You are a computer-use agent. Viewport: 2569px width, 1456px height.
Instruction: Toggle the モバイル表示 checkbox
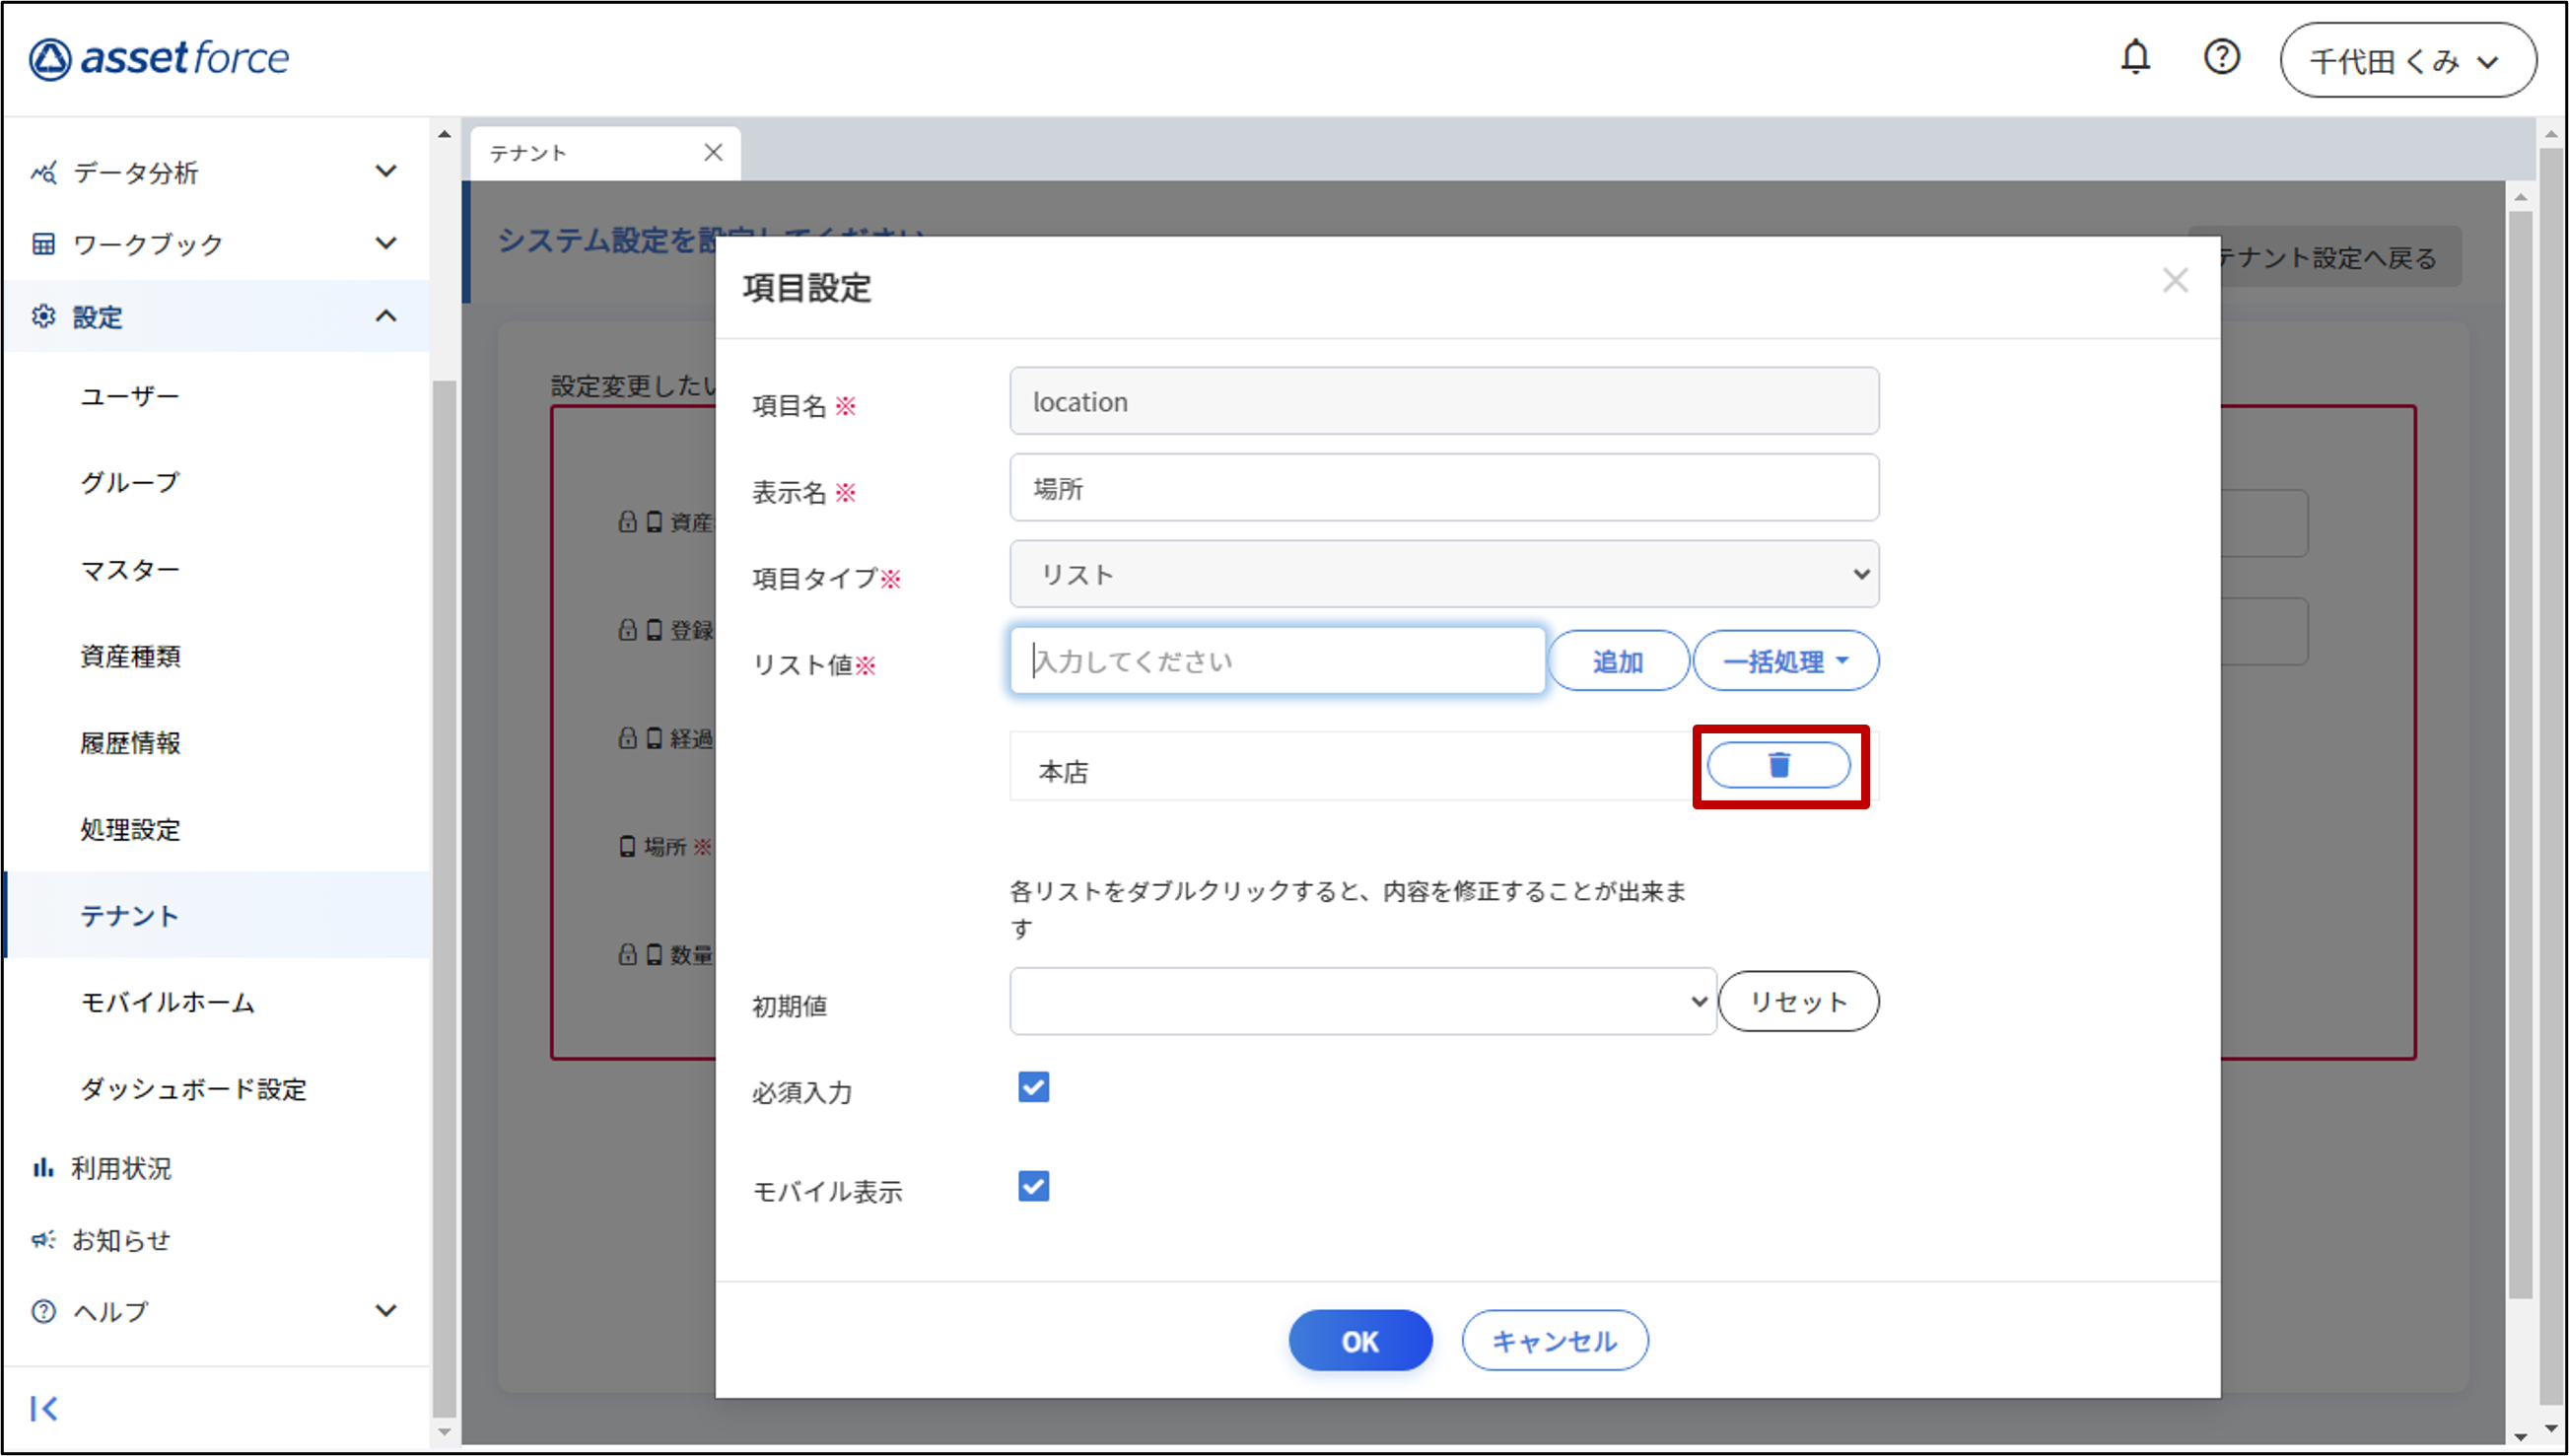tap(1033, 1187)
